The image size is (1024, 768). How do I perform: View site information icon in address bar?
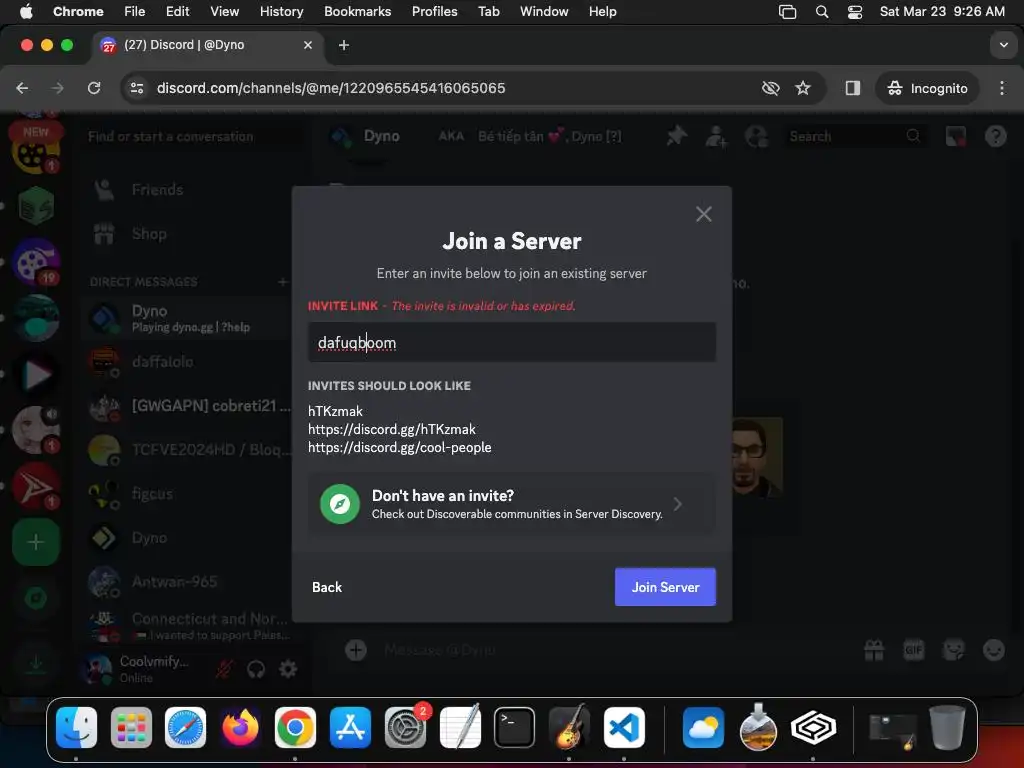(x=136, y=88)
